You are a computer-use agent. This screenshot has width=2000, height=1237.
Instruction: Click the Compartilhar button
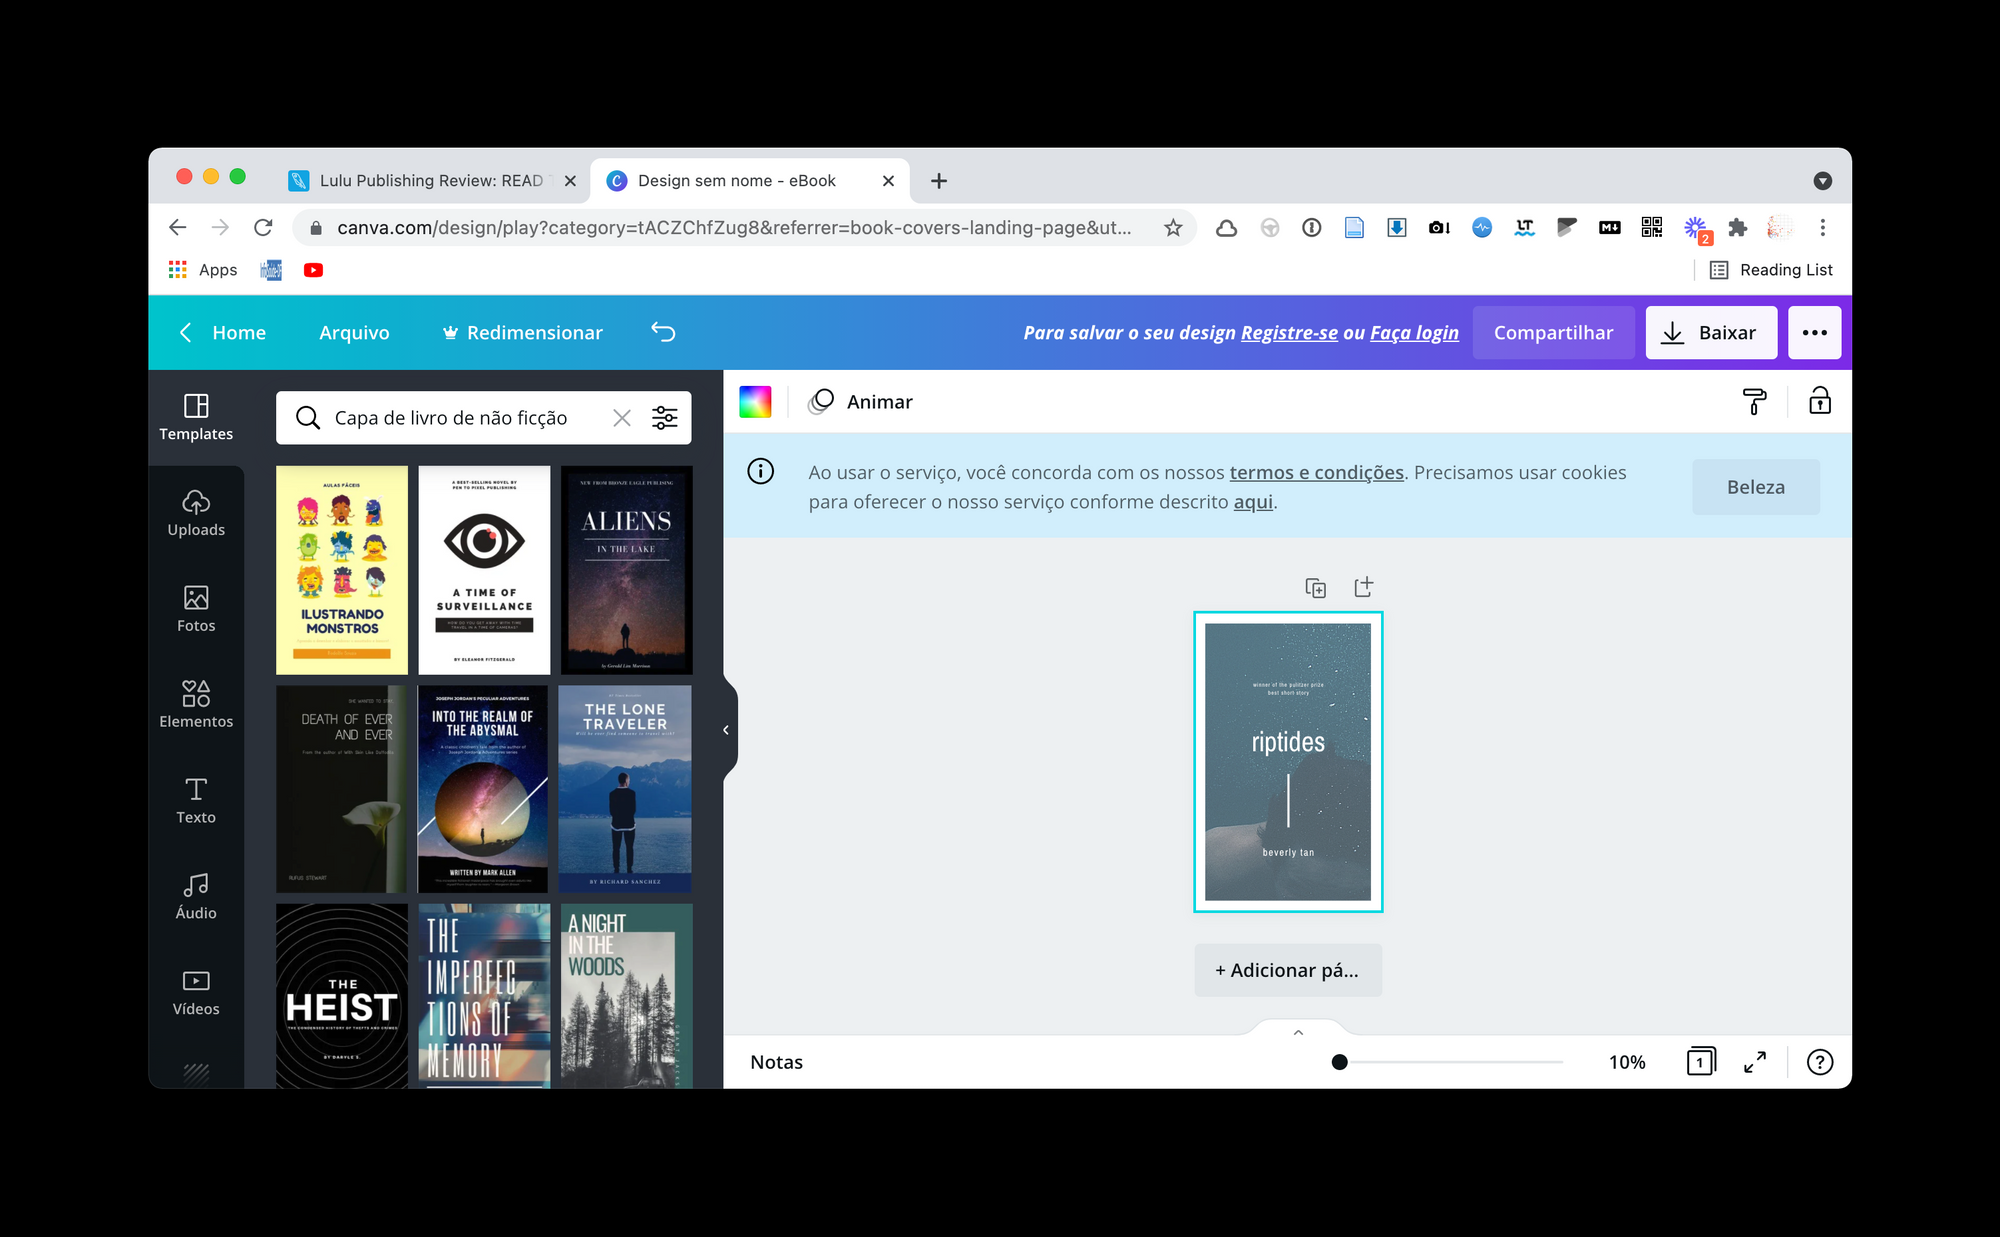1553,332
